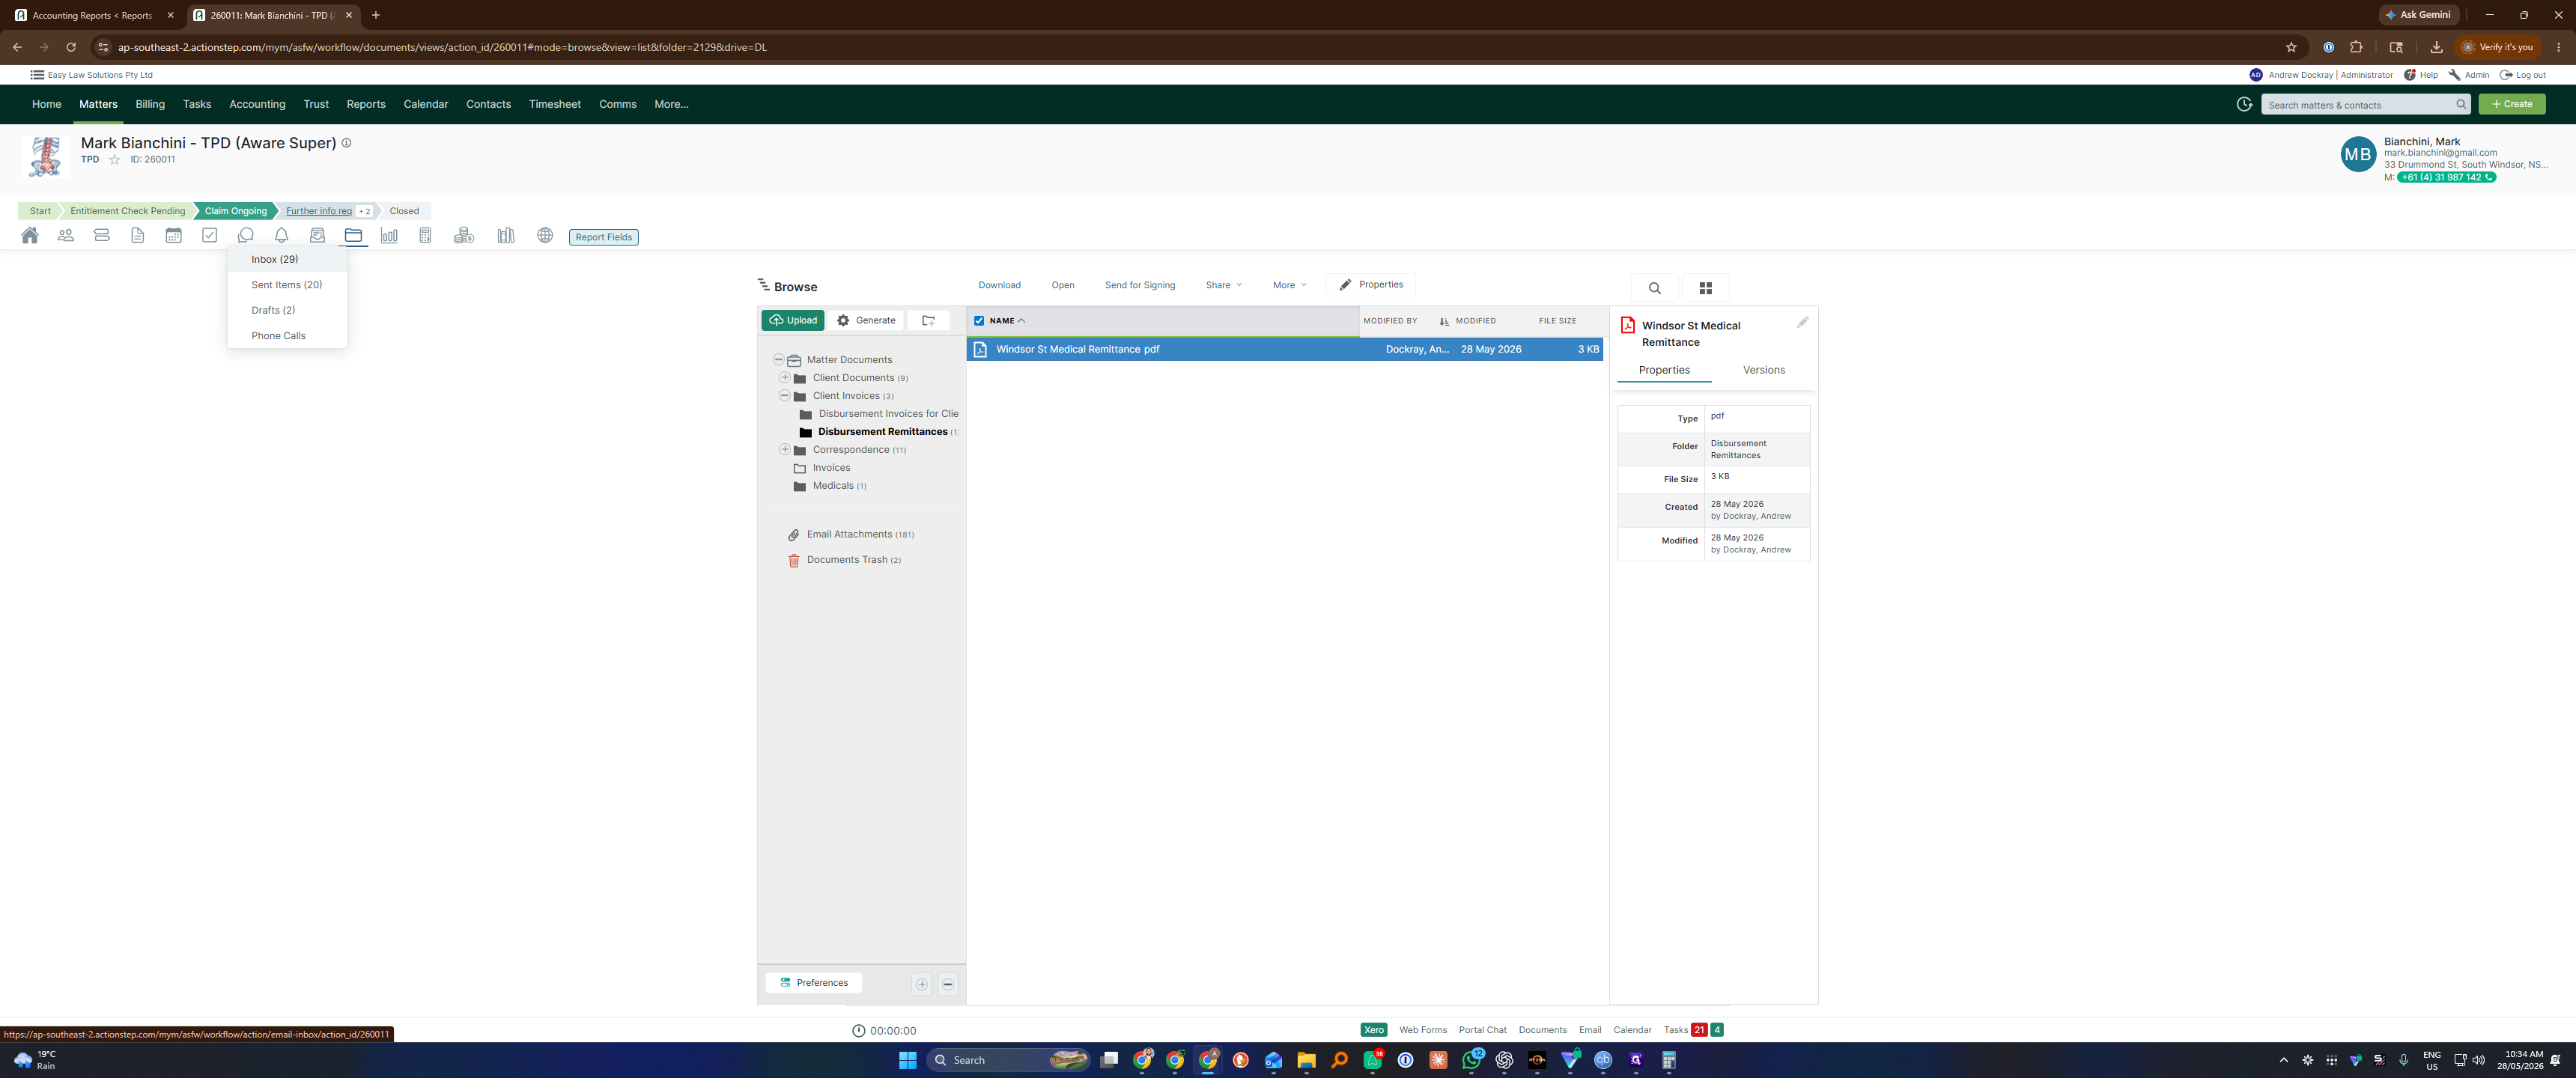
Task: Click the matter globe web icon
Action: pos(545,236)
